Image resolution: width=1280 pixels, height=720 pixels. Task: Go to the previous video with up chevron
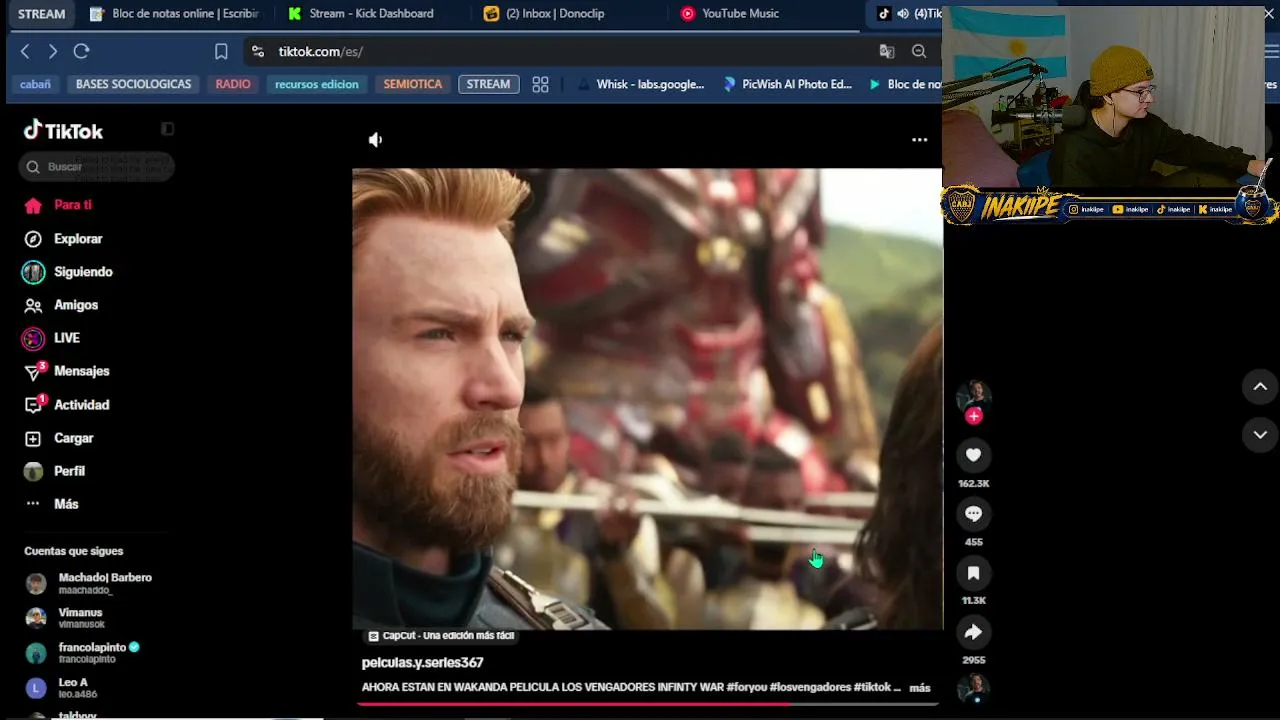(1260, 387)
